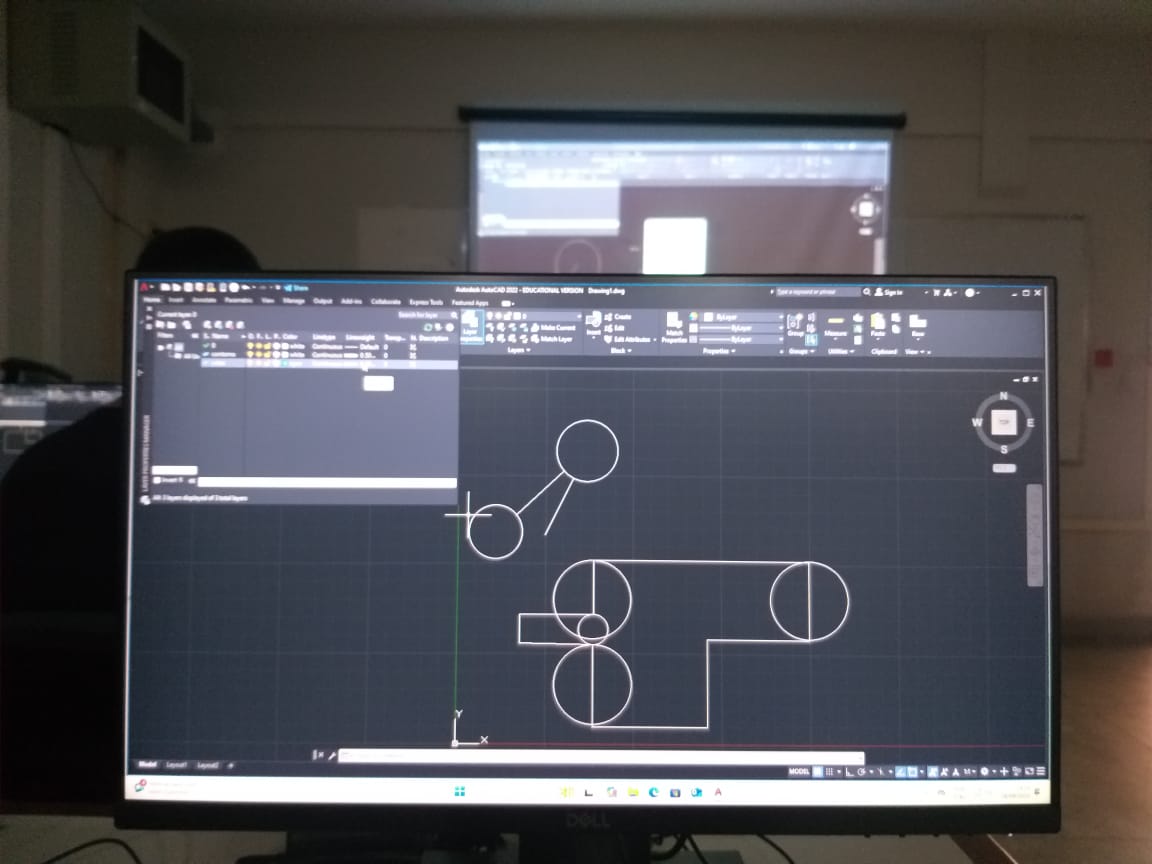
Task: Click white color swatch of contorno layer
Action: click(x=285, y=355)
